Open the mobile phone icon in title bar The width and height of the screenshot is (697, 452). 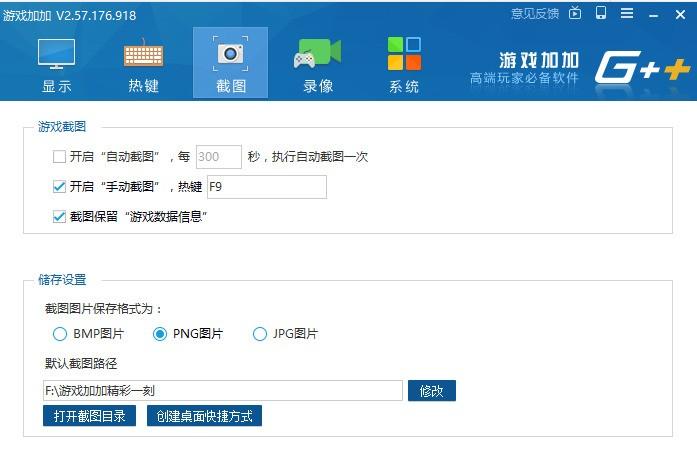tap(601, 13)
